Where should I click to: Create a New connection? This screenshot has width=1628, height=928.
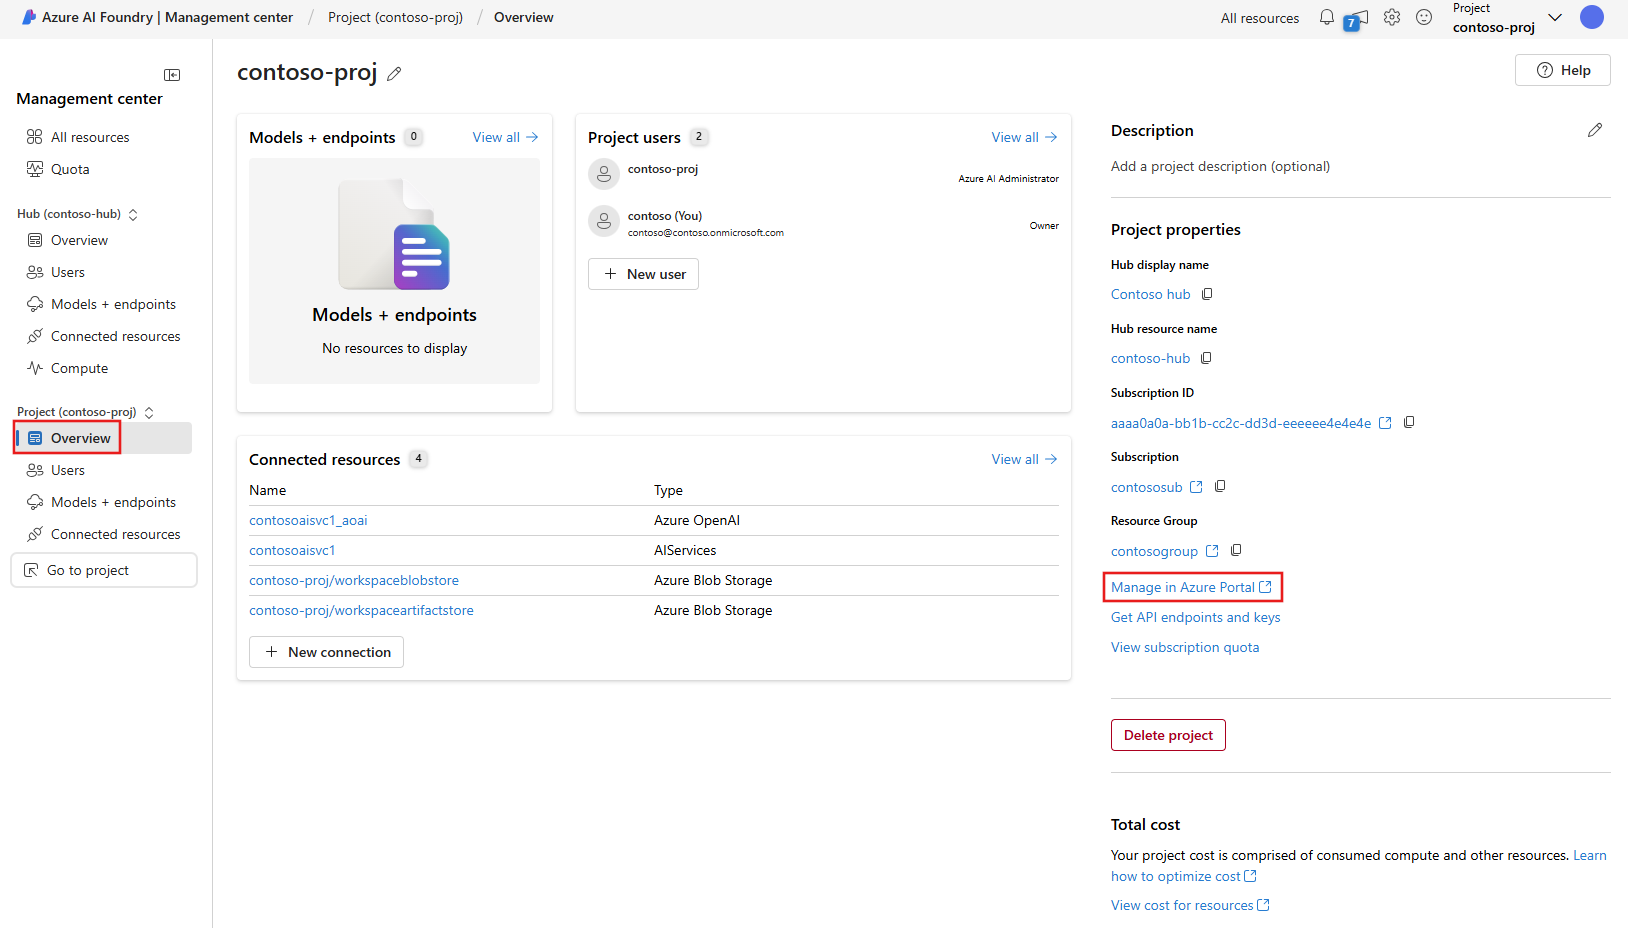(x=326, y=652)
